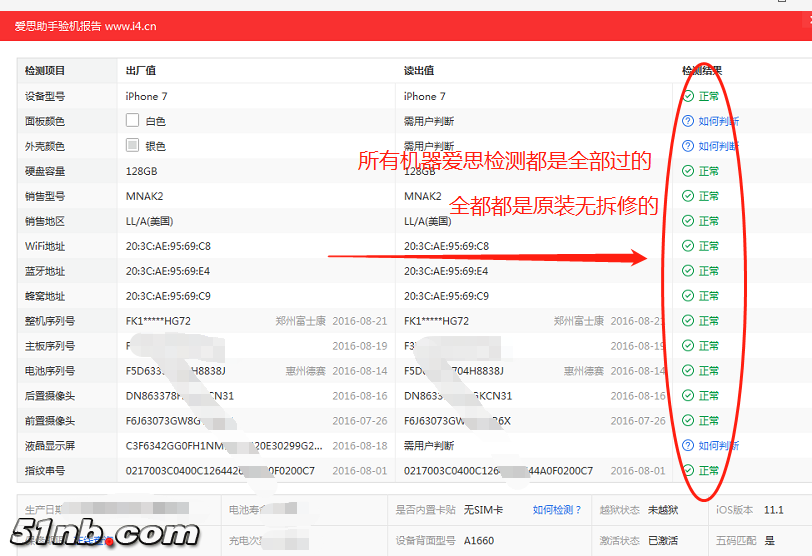Click green check icon in 硬盘容量 row
The image size is (812, 556).
pyautogui.click(x=688, y=171)
